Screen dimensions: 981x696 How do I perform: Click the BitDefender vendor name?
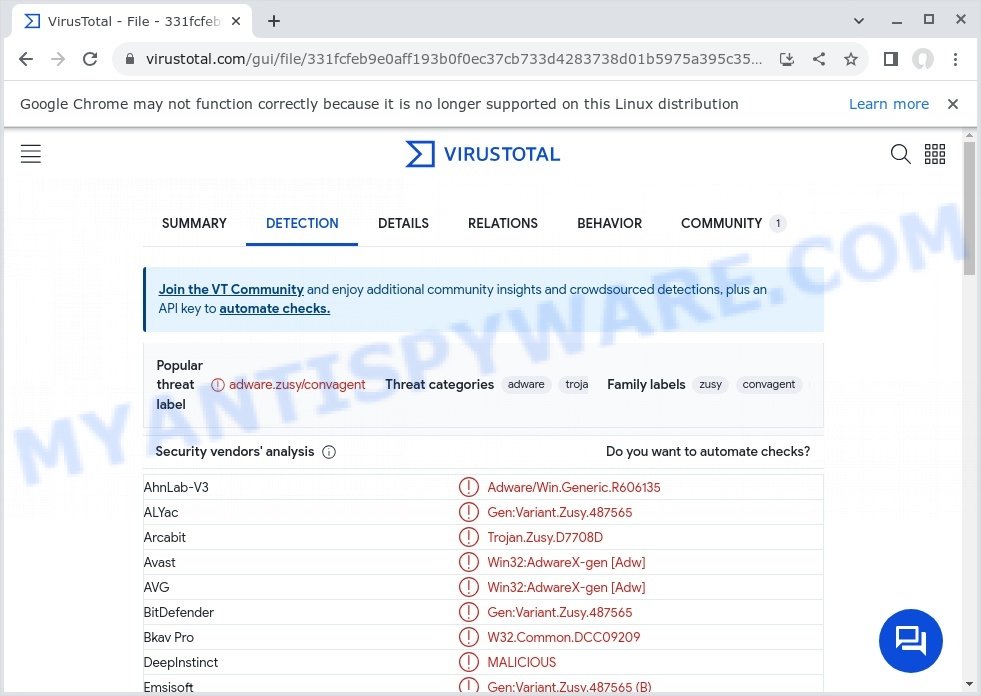(178, 612)
